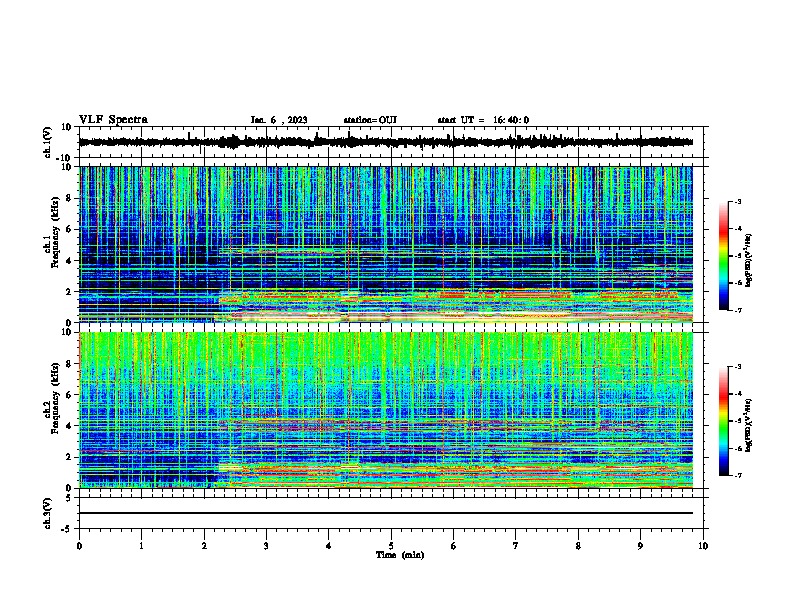Click the "-5" label on upper colorbar

737,256
